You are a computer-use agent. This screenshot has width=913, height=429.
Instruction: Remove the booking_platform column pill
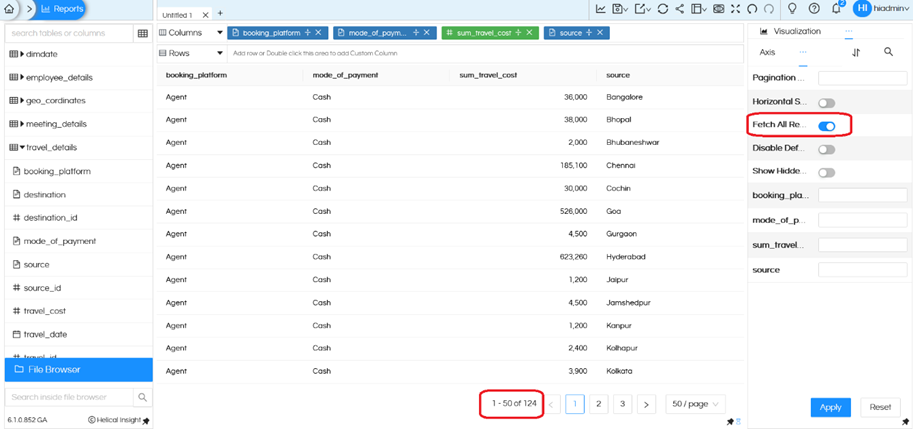click(318, 33)
